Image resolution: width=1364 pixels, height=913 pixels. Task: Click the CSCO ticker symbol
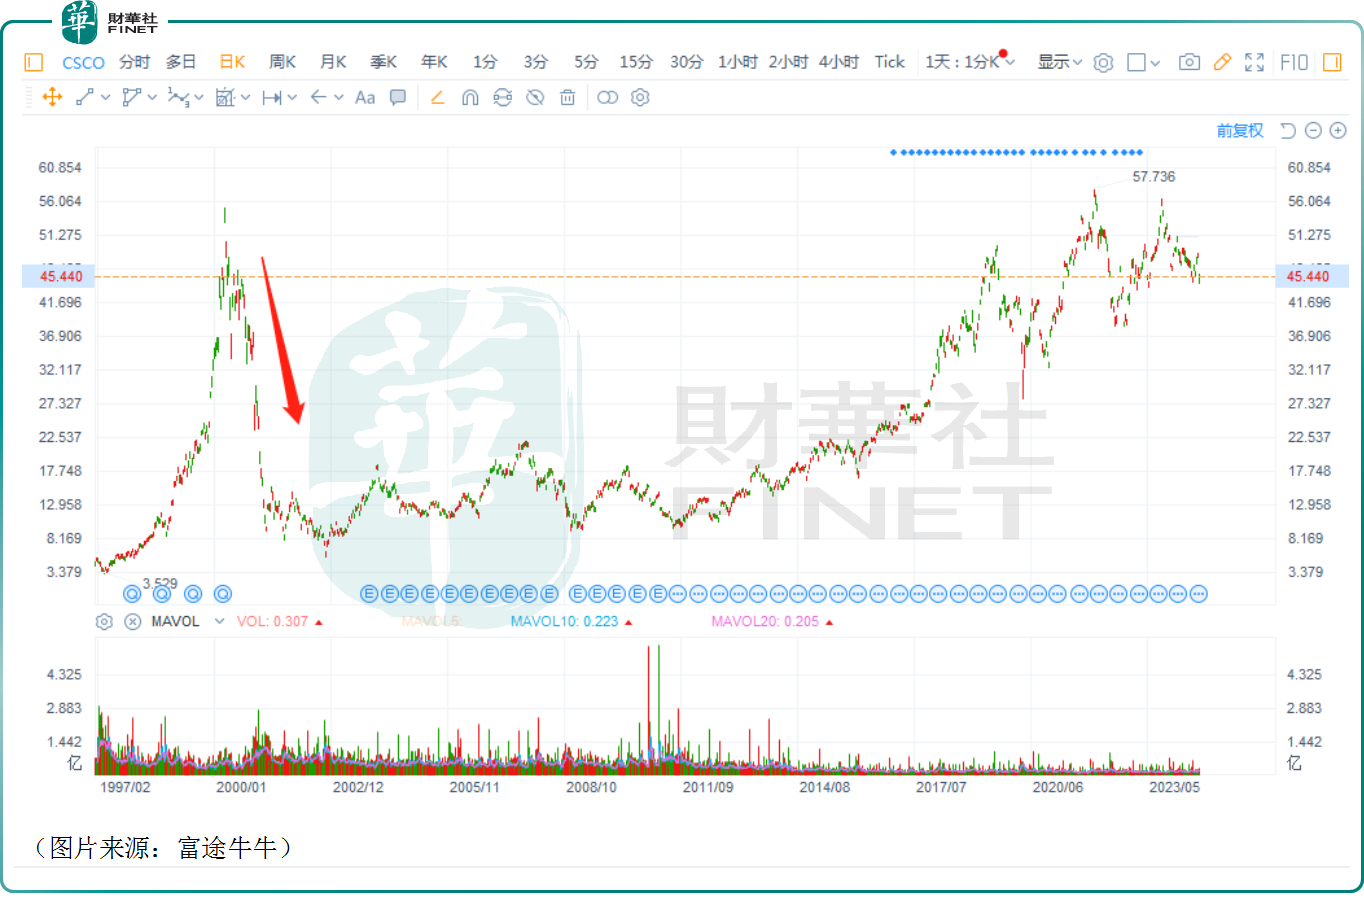(x=83, y=62)
